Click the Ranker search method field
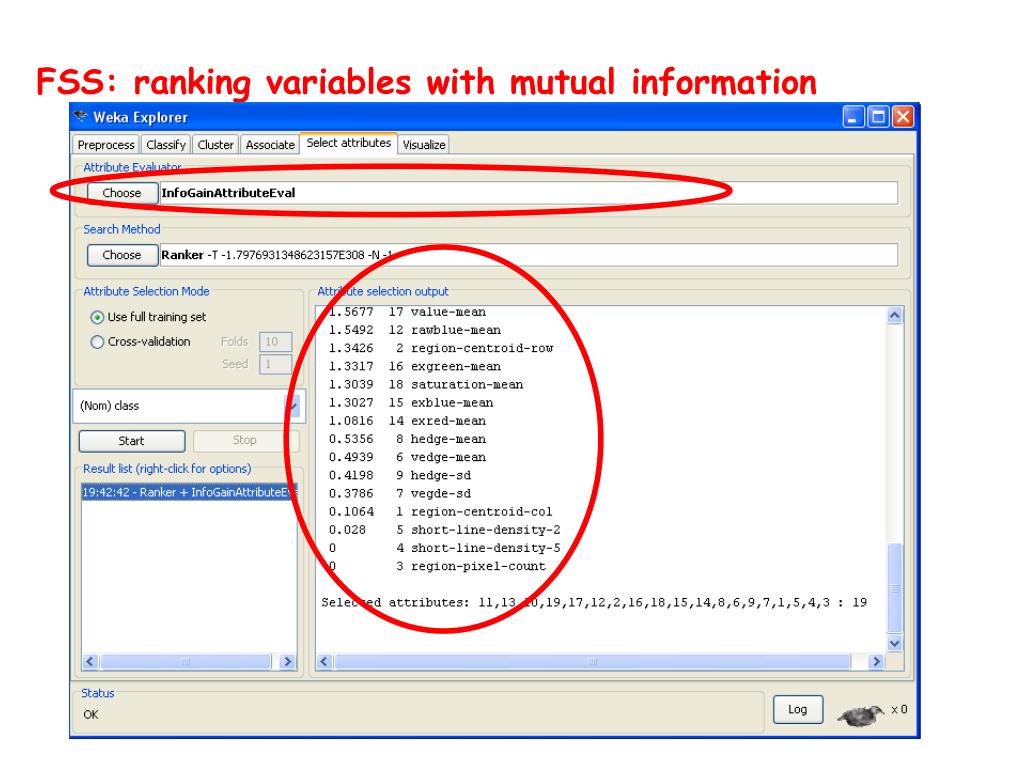This screenshot has height=768, width=1024. (x=528, y=255)
